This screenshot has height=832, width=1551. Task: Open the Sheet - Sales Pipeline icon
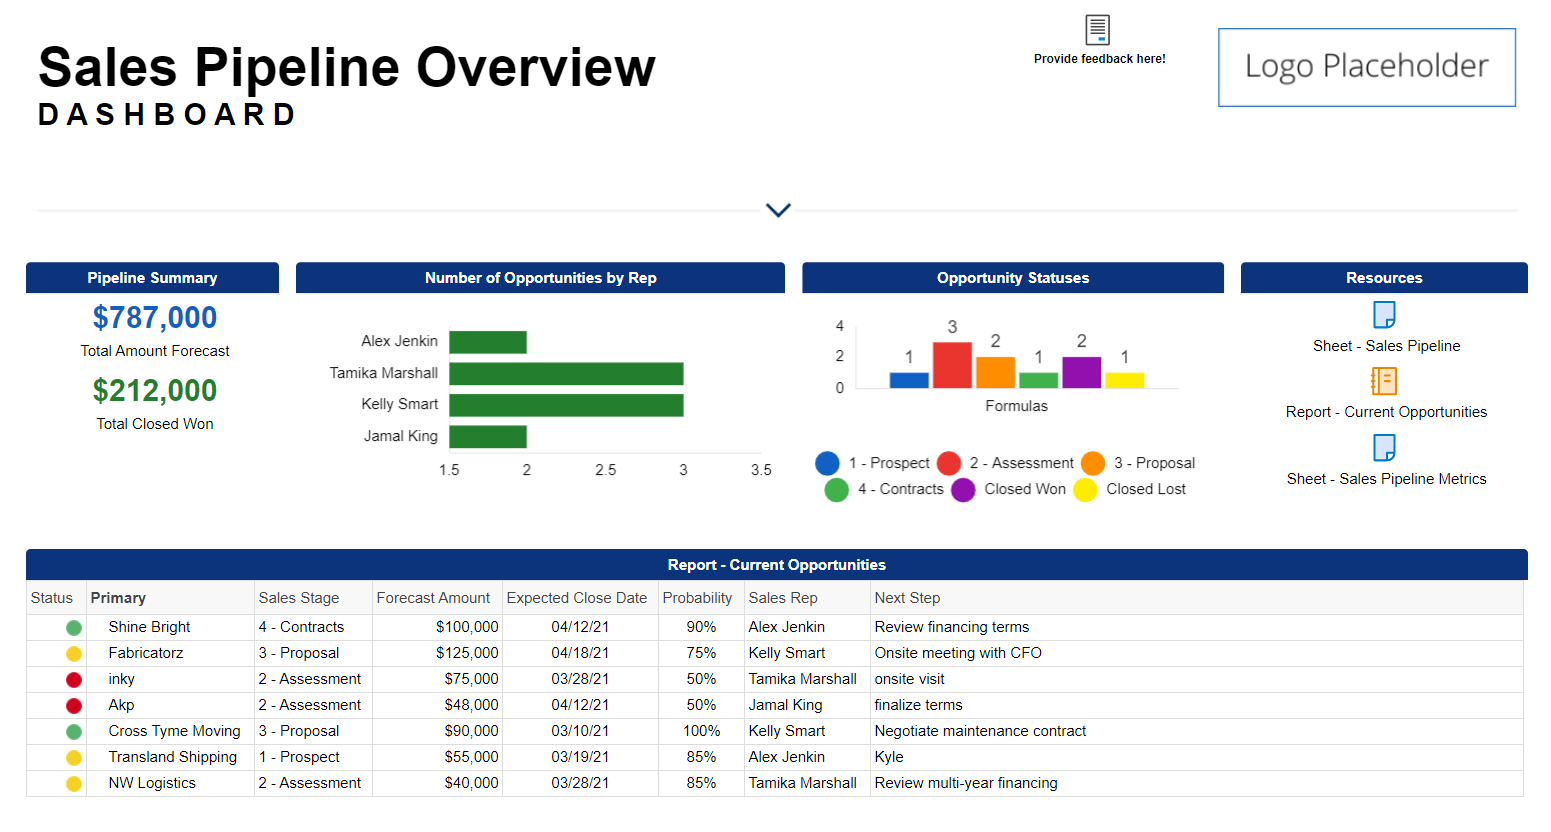click(1384, 315)
